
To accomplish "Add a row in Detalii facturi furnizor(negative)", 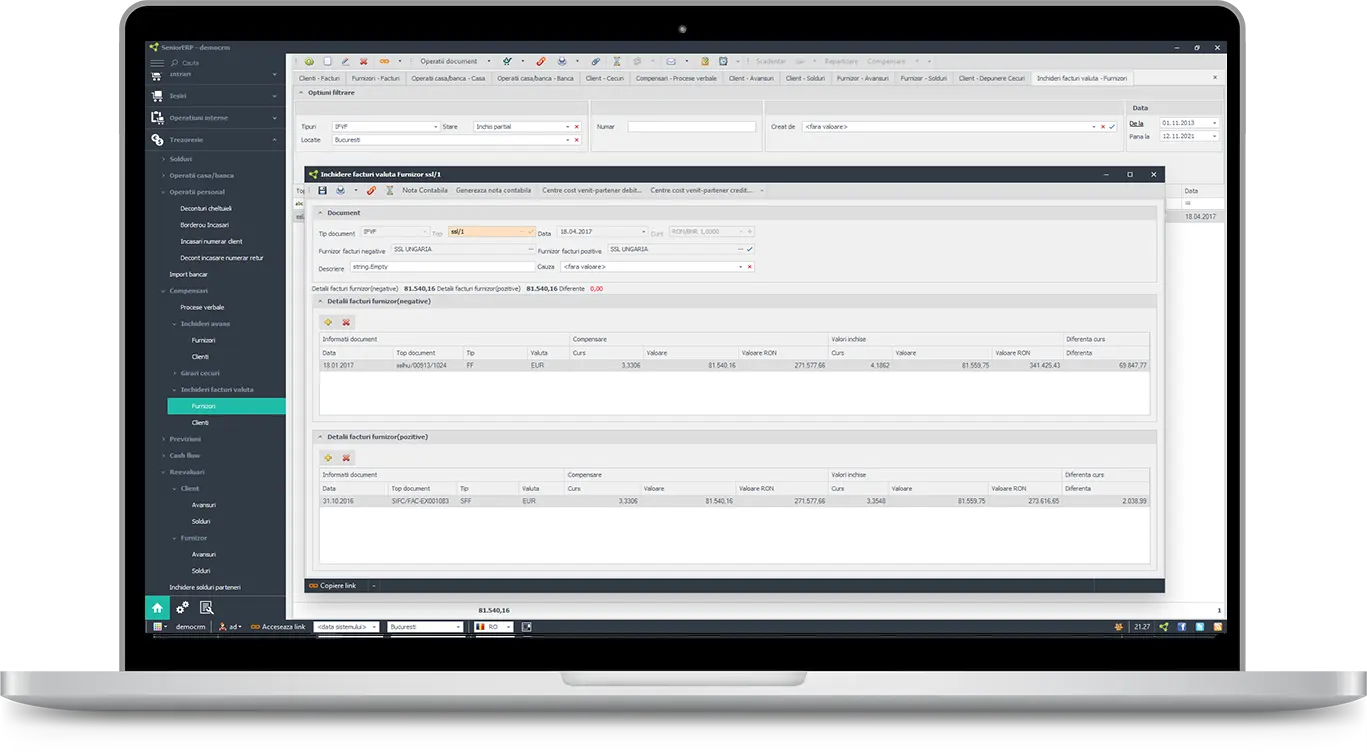I will 328,322.
